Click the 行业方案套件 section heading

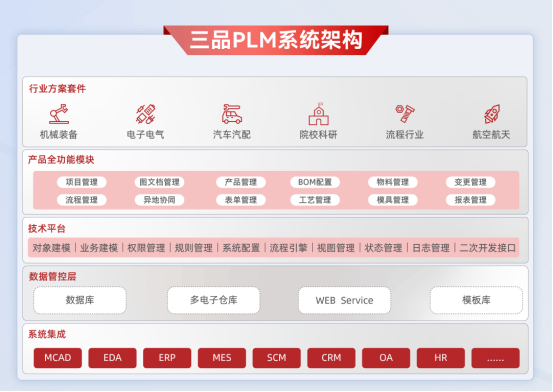(57, 89)
